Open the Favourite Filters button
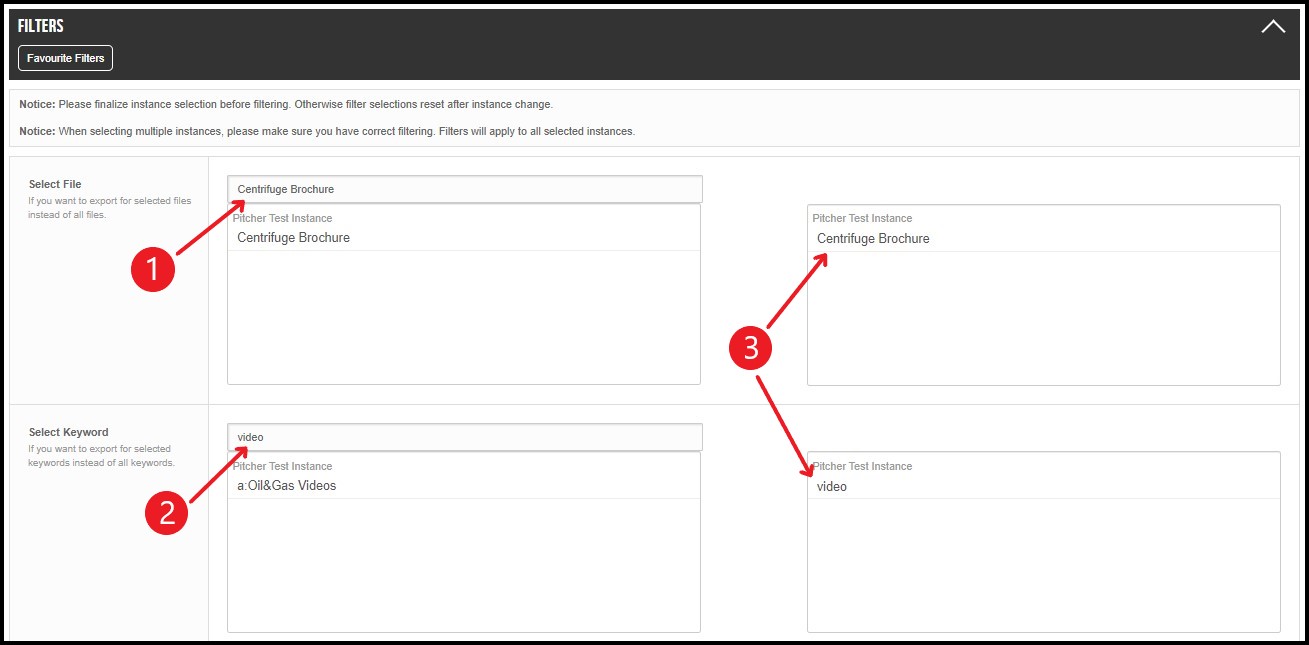Image resolution: width=1309 pixels, height=645 pixels. tap(65, 58)
